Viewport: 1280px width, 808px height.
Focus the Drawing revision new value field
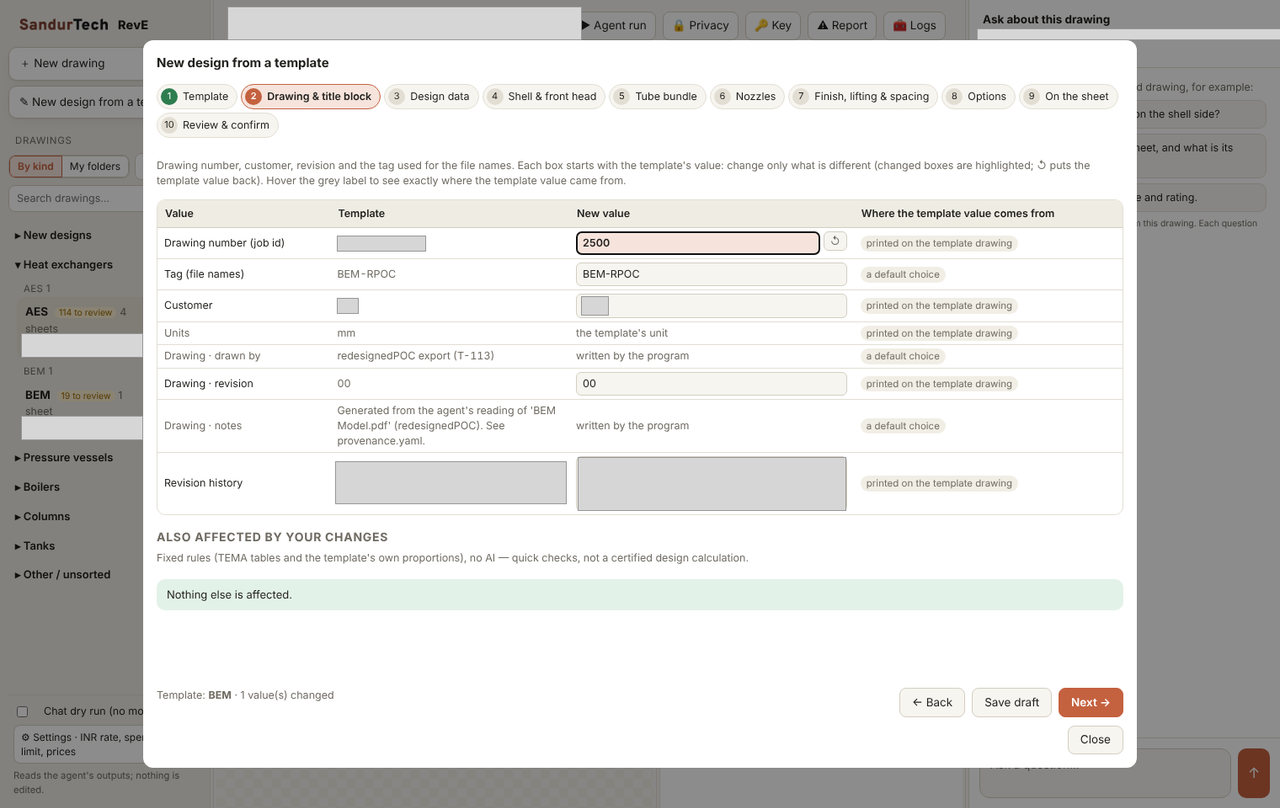pyautogui.click(x=711, y=383)
